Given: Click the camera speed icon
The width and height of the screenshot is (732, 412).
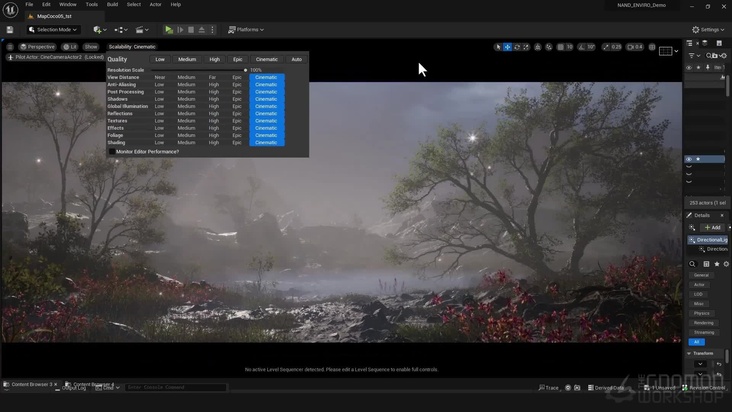Looking at the screenshot, I should point(630,47).
